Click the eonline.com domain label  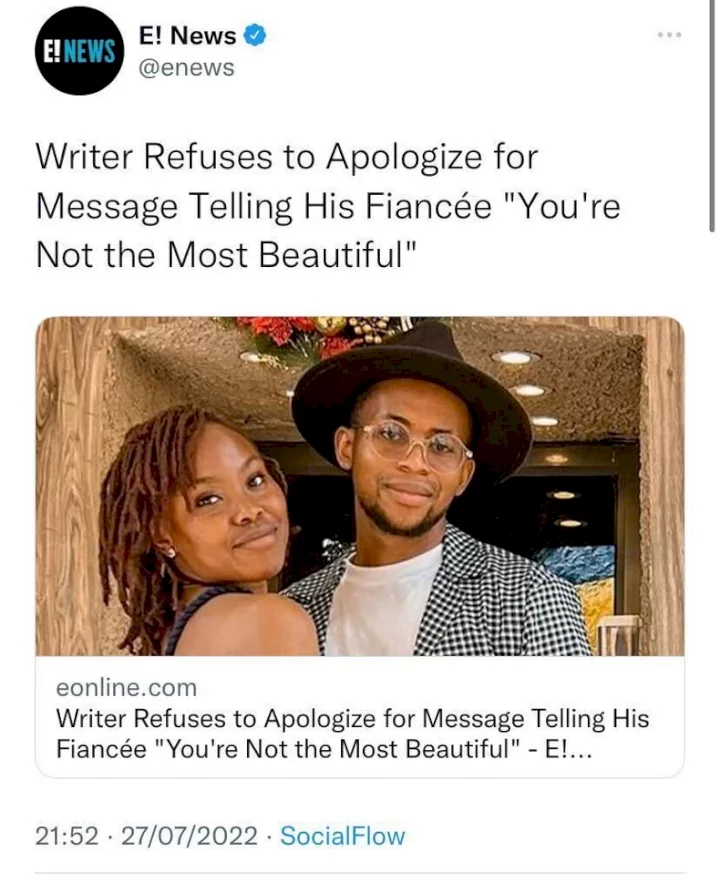tap(126, 688)
